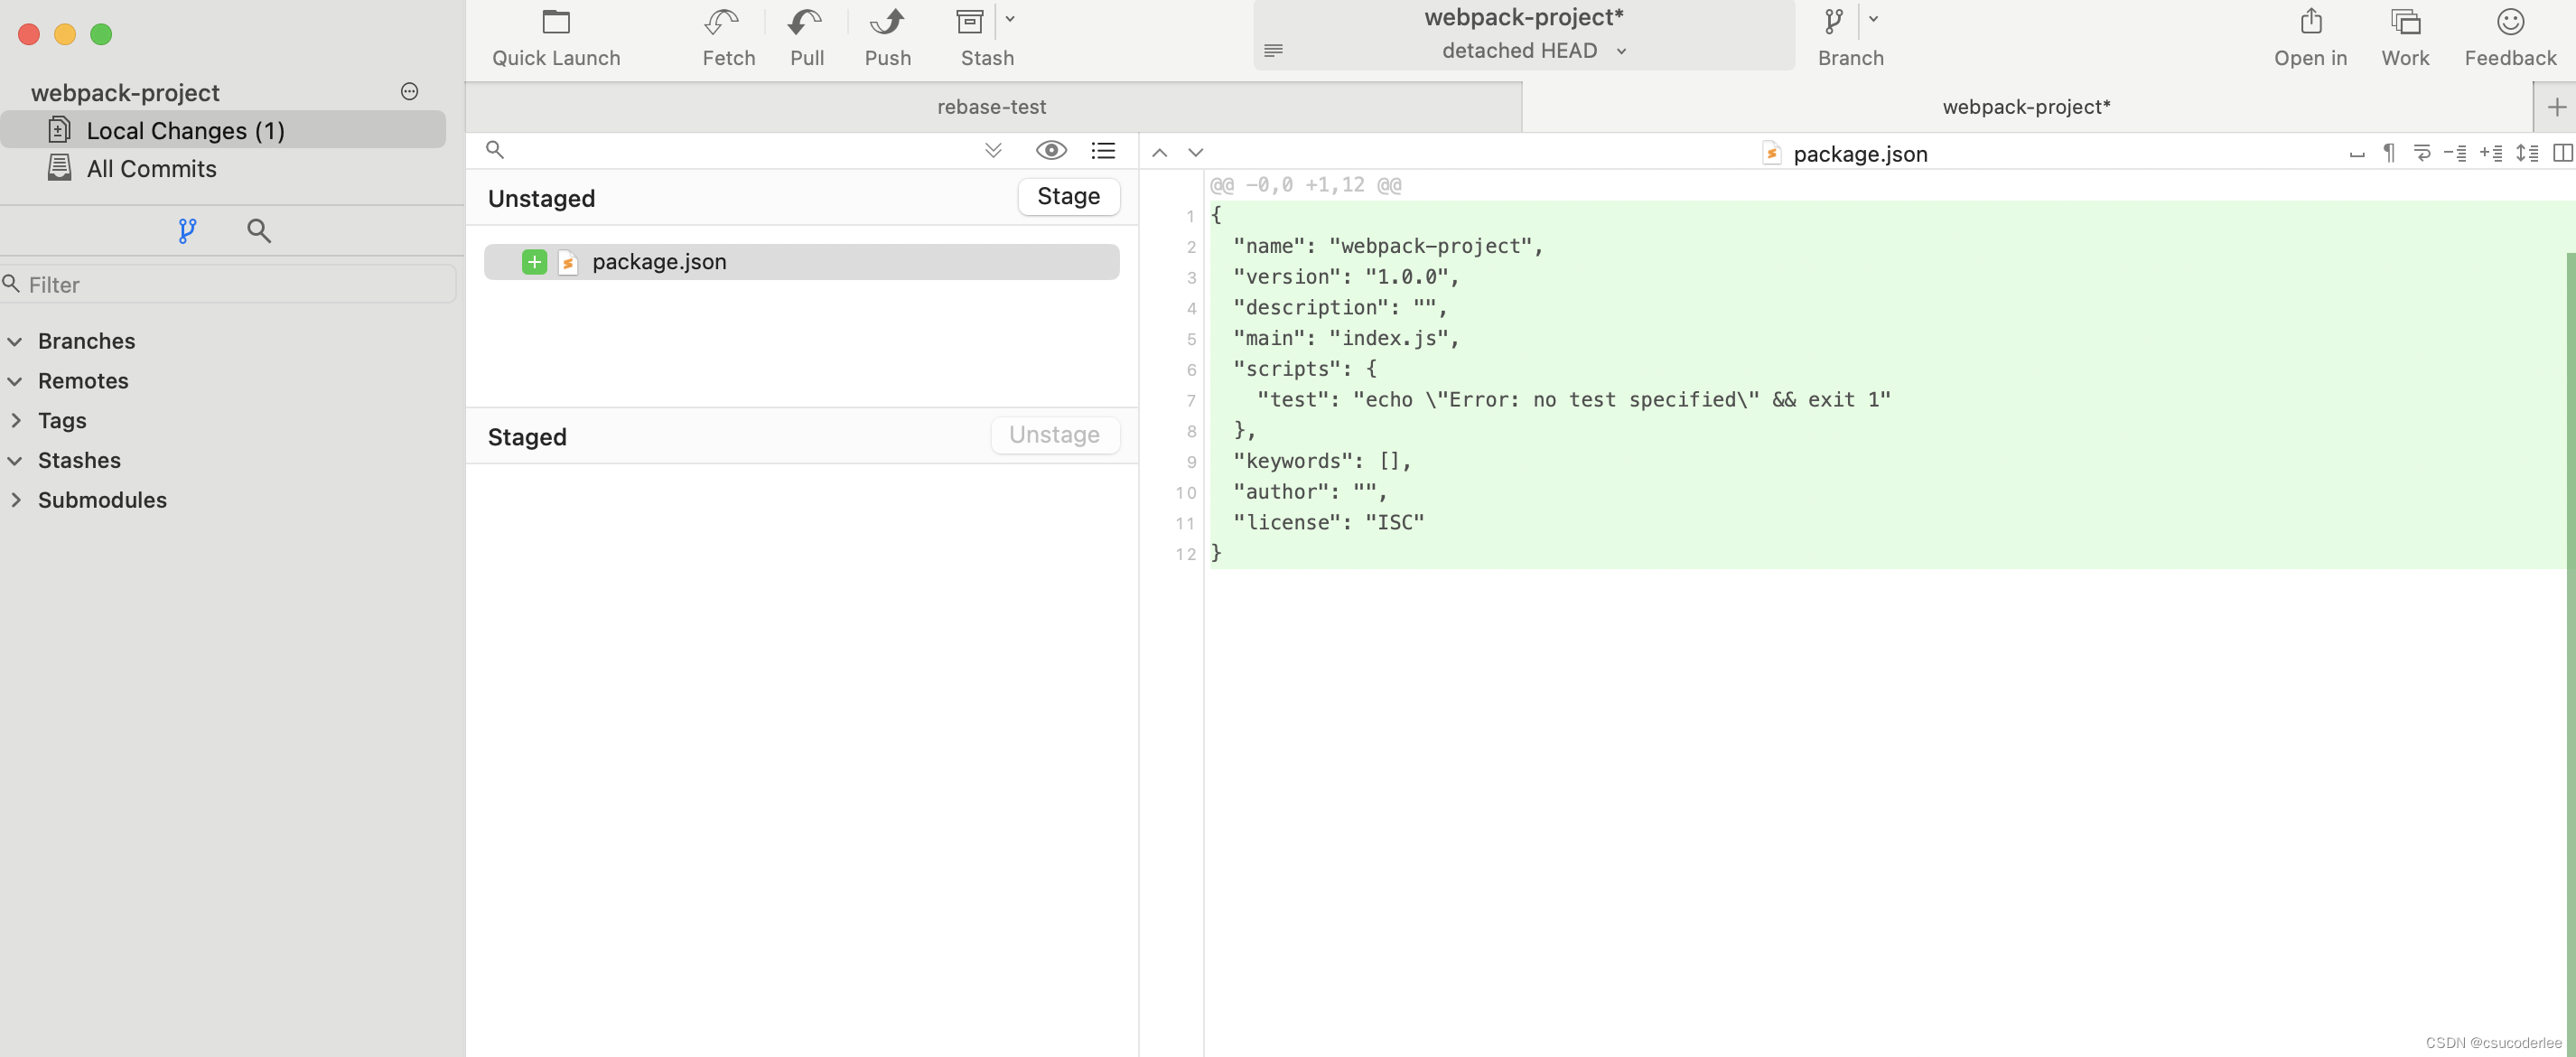Open the Stash options chevron
Viewport: 2576px width, 1057px height.
click(1010, 19)
